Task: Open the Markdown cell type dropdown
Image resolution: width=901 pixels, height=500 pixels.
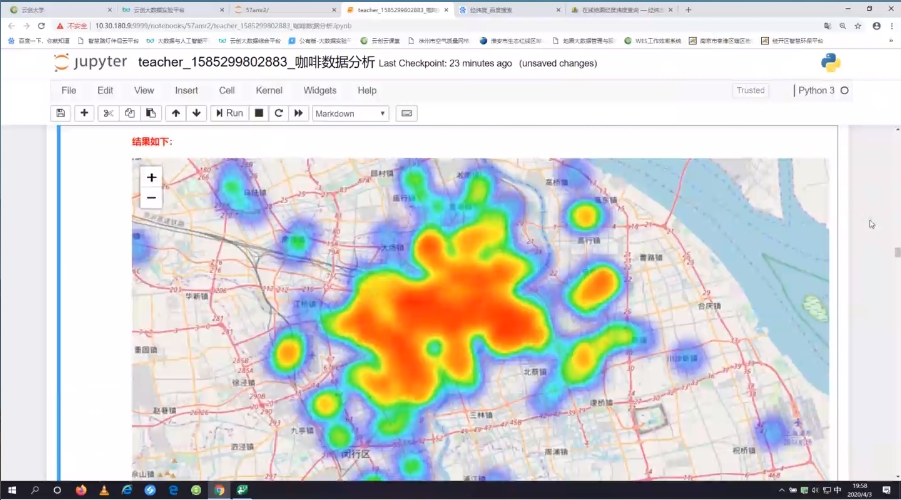Action: point(350,113)
